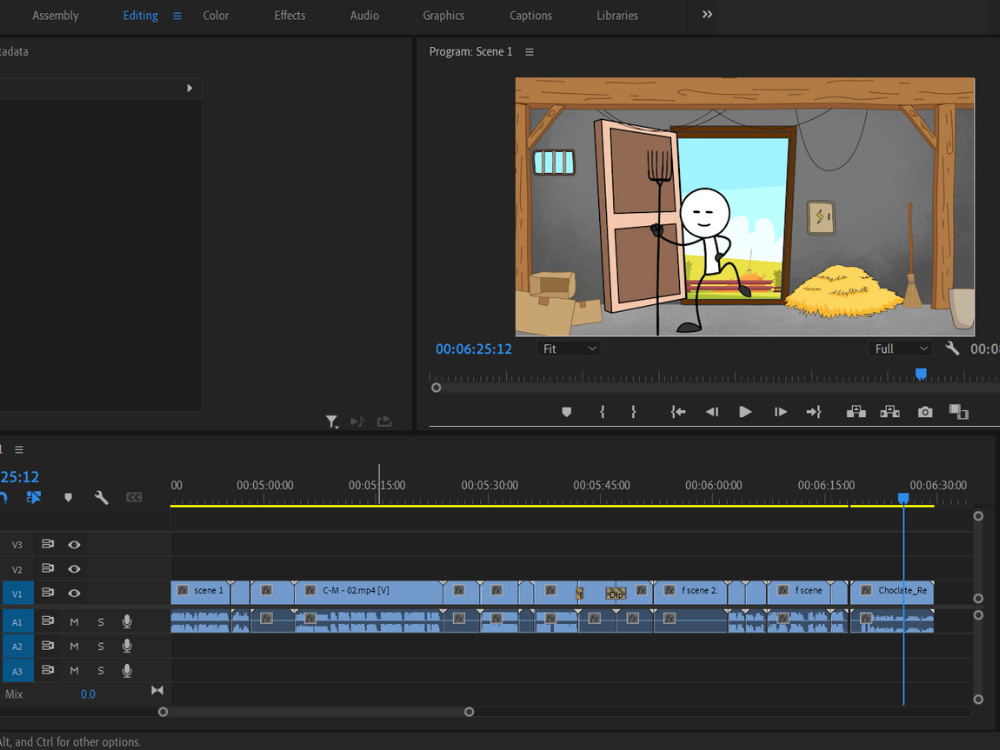Toggle sync lock on V2
The height and width of the screenshot is (750, 1000).
click(x=48, y=568)
